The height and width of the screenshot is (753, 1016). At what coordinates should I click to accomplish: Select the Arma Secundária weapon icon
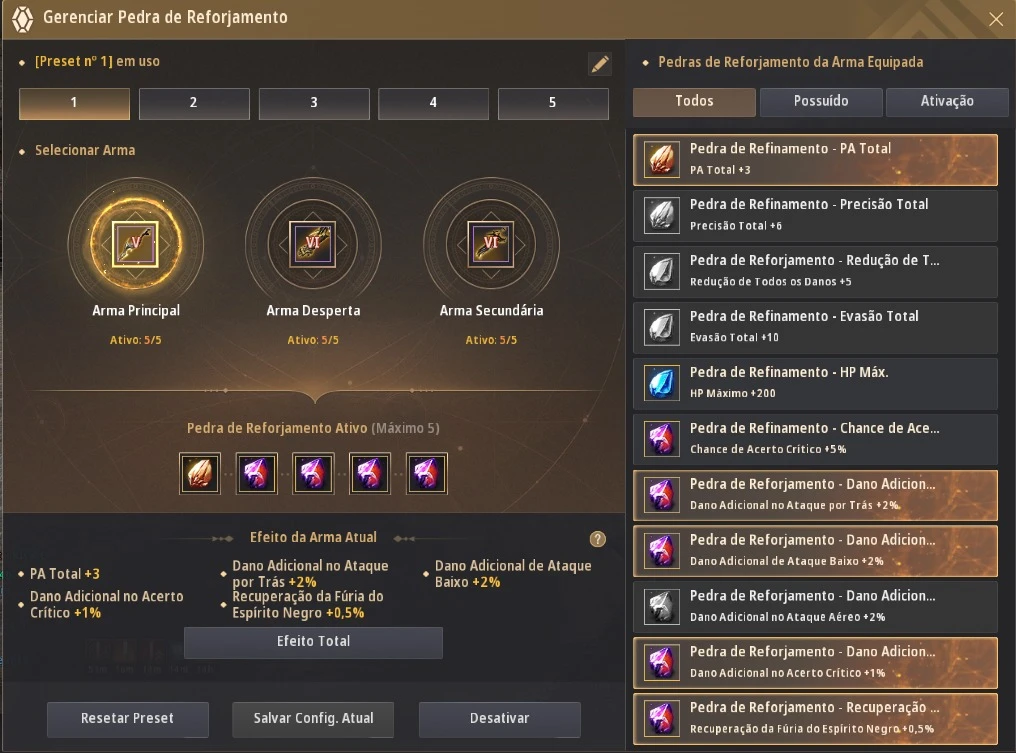pos(491,244)
